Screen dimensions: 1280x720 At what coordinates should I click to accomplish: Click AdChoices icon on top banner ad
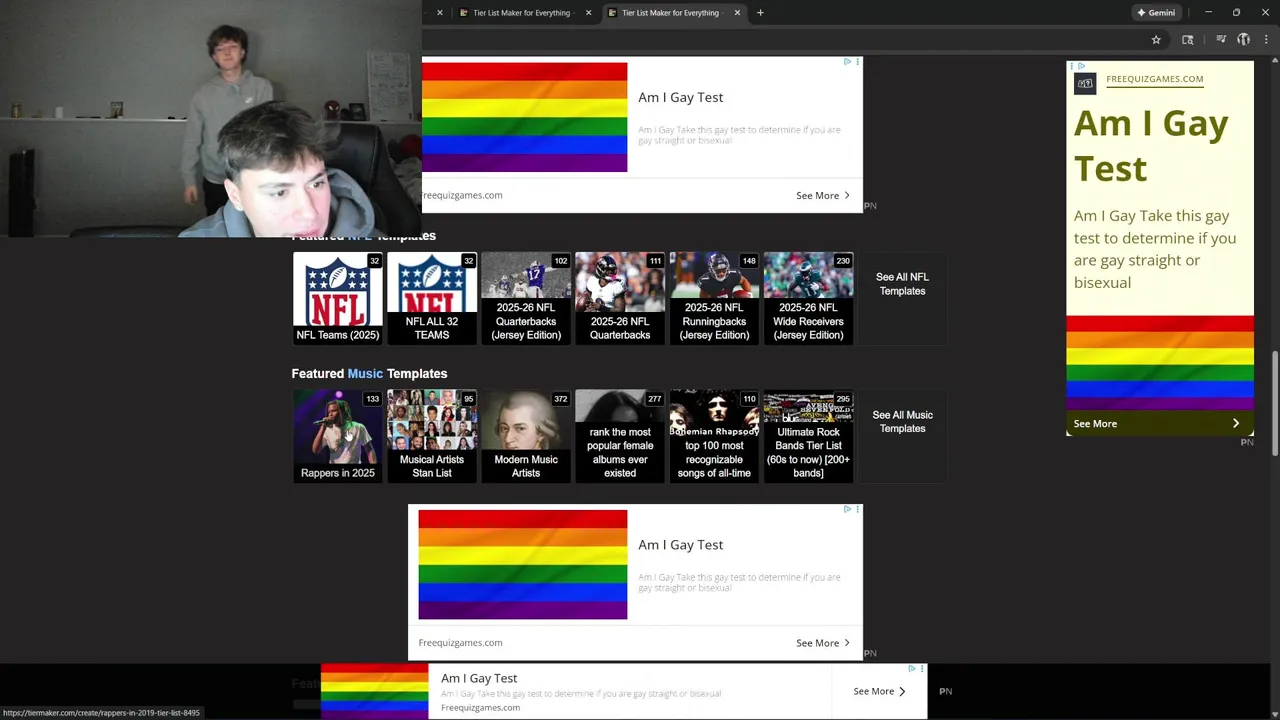coord(847,62)
